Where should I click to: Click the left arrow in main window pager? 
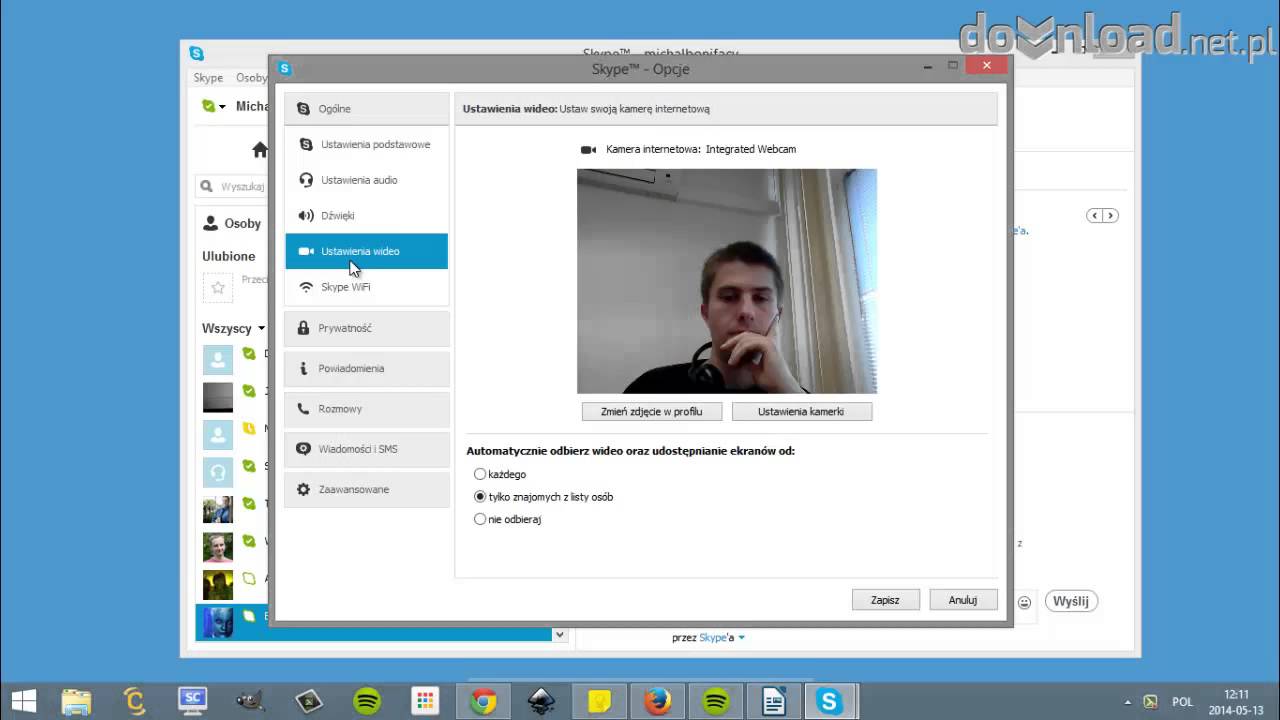point(1095,216)
